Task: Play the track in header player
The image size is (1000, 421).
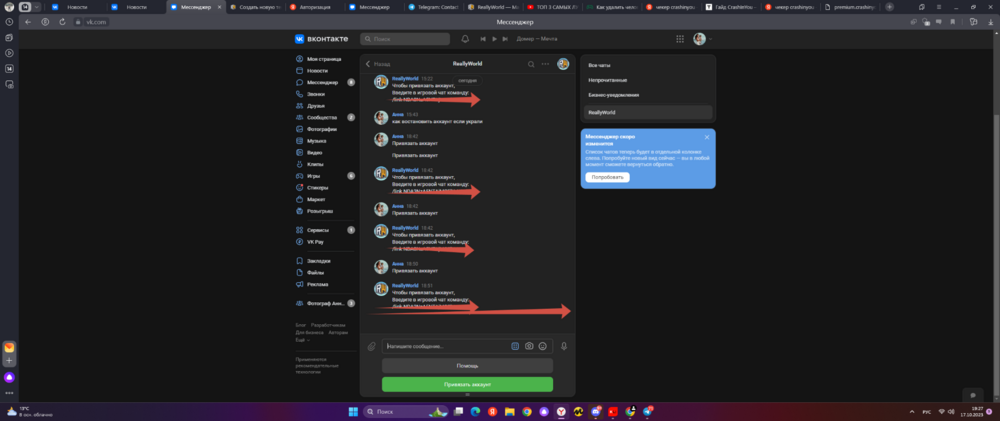Action: [494, 39]
